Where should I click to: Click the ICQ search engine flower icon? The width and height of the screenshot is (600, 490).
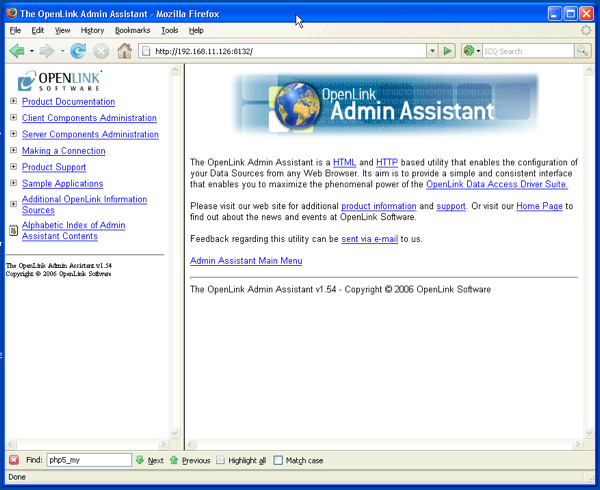pos(469,50)
